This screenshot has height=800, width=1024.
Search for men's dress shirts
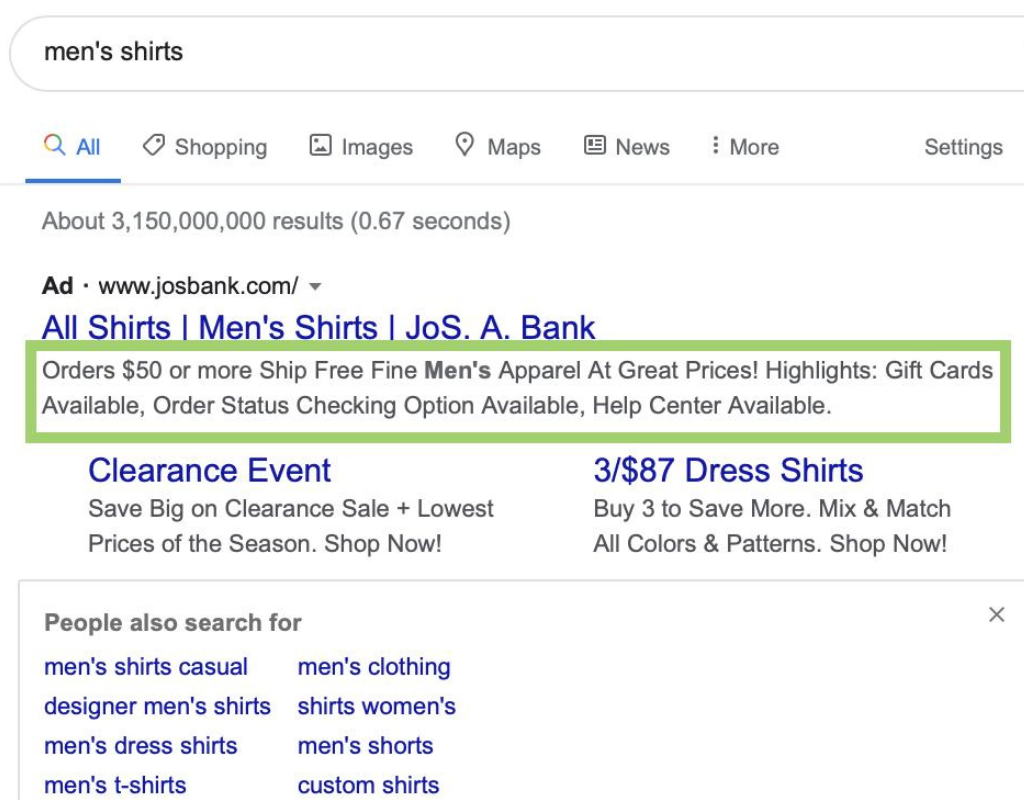(140, 746)
